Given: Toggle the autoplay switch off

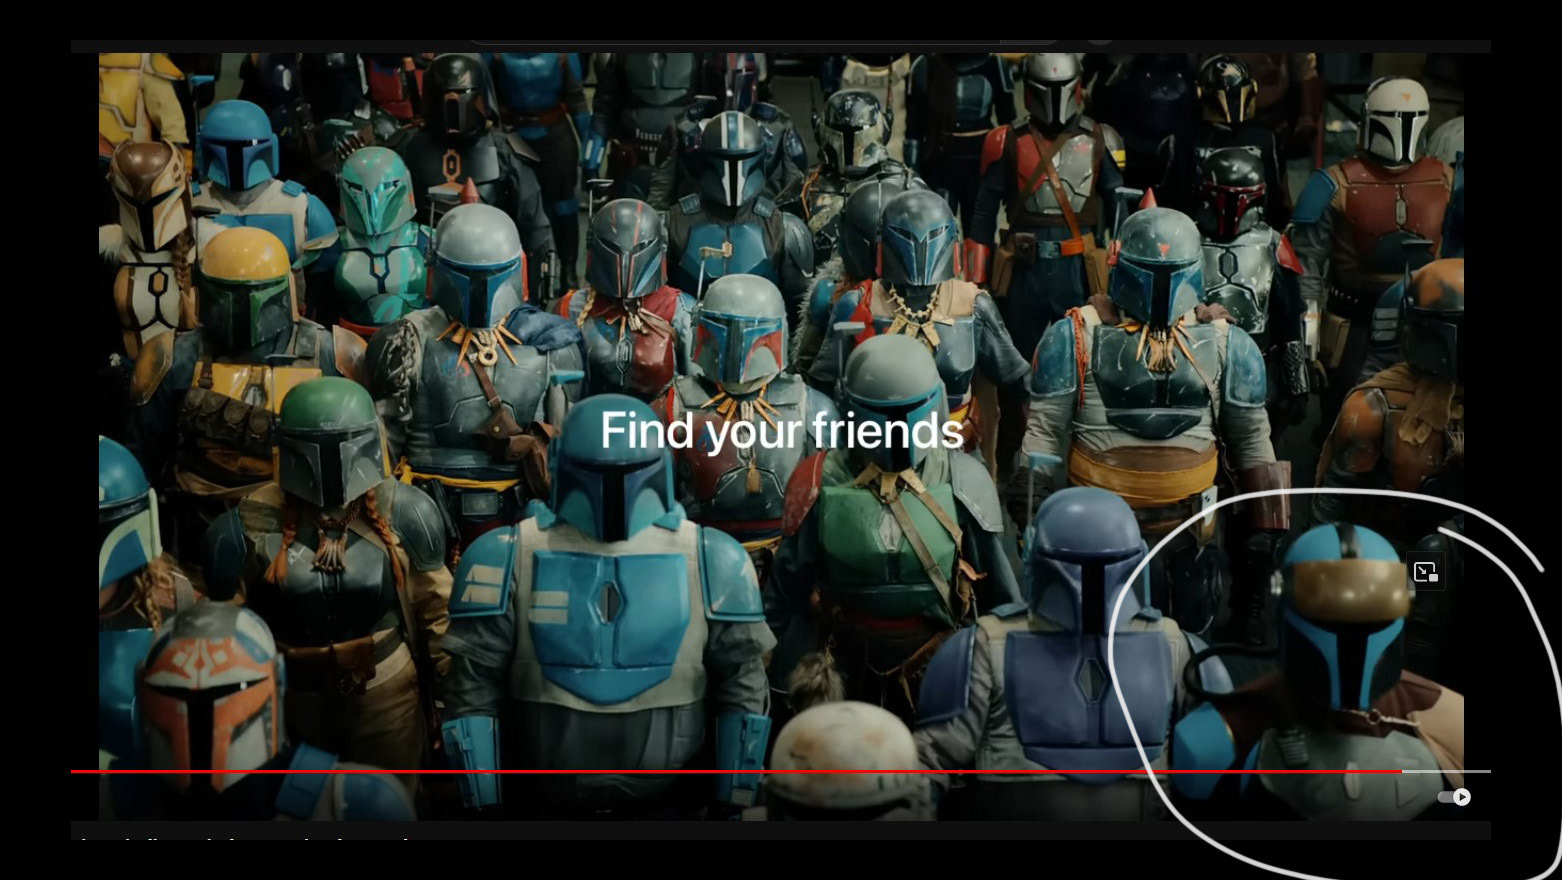Looking at the screenshot, I should pos(1454,797).
